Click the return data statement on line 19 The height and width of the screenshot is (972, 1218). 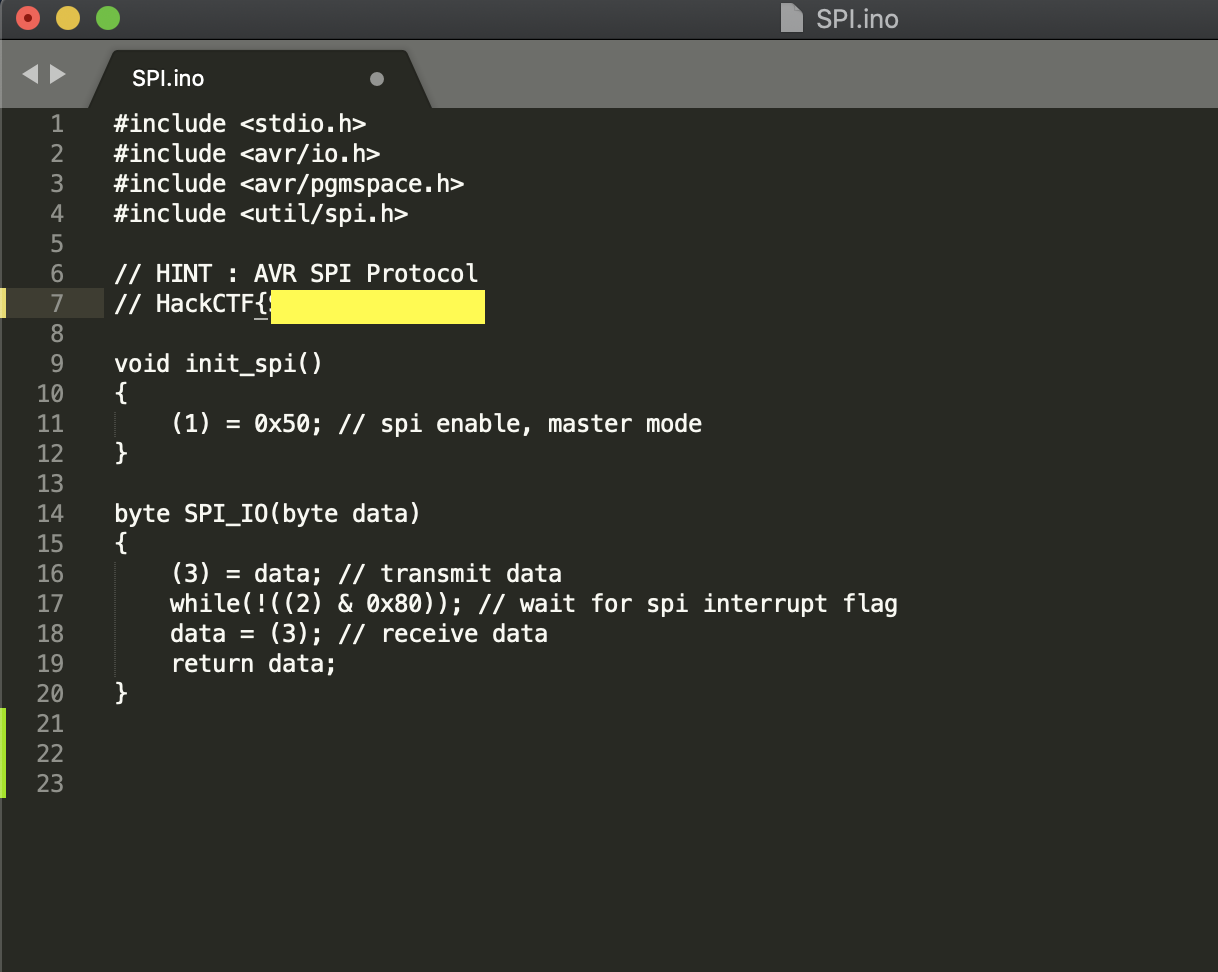coord(253,663)
